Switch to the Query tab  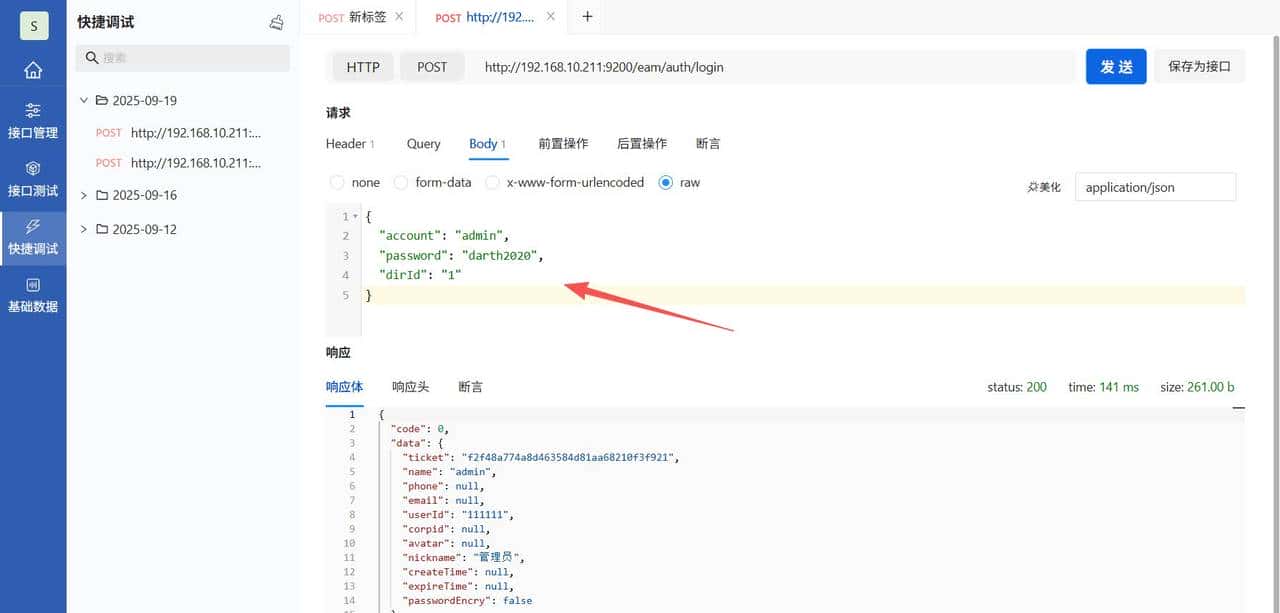pyautogui.click(x=423, y=144)
